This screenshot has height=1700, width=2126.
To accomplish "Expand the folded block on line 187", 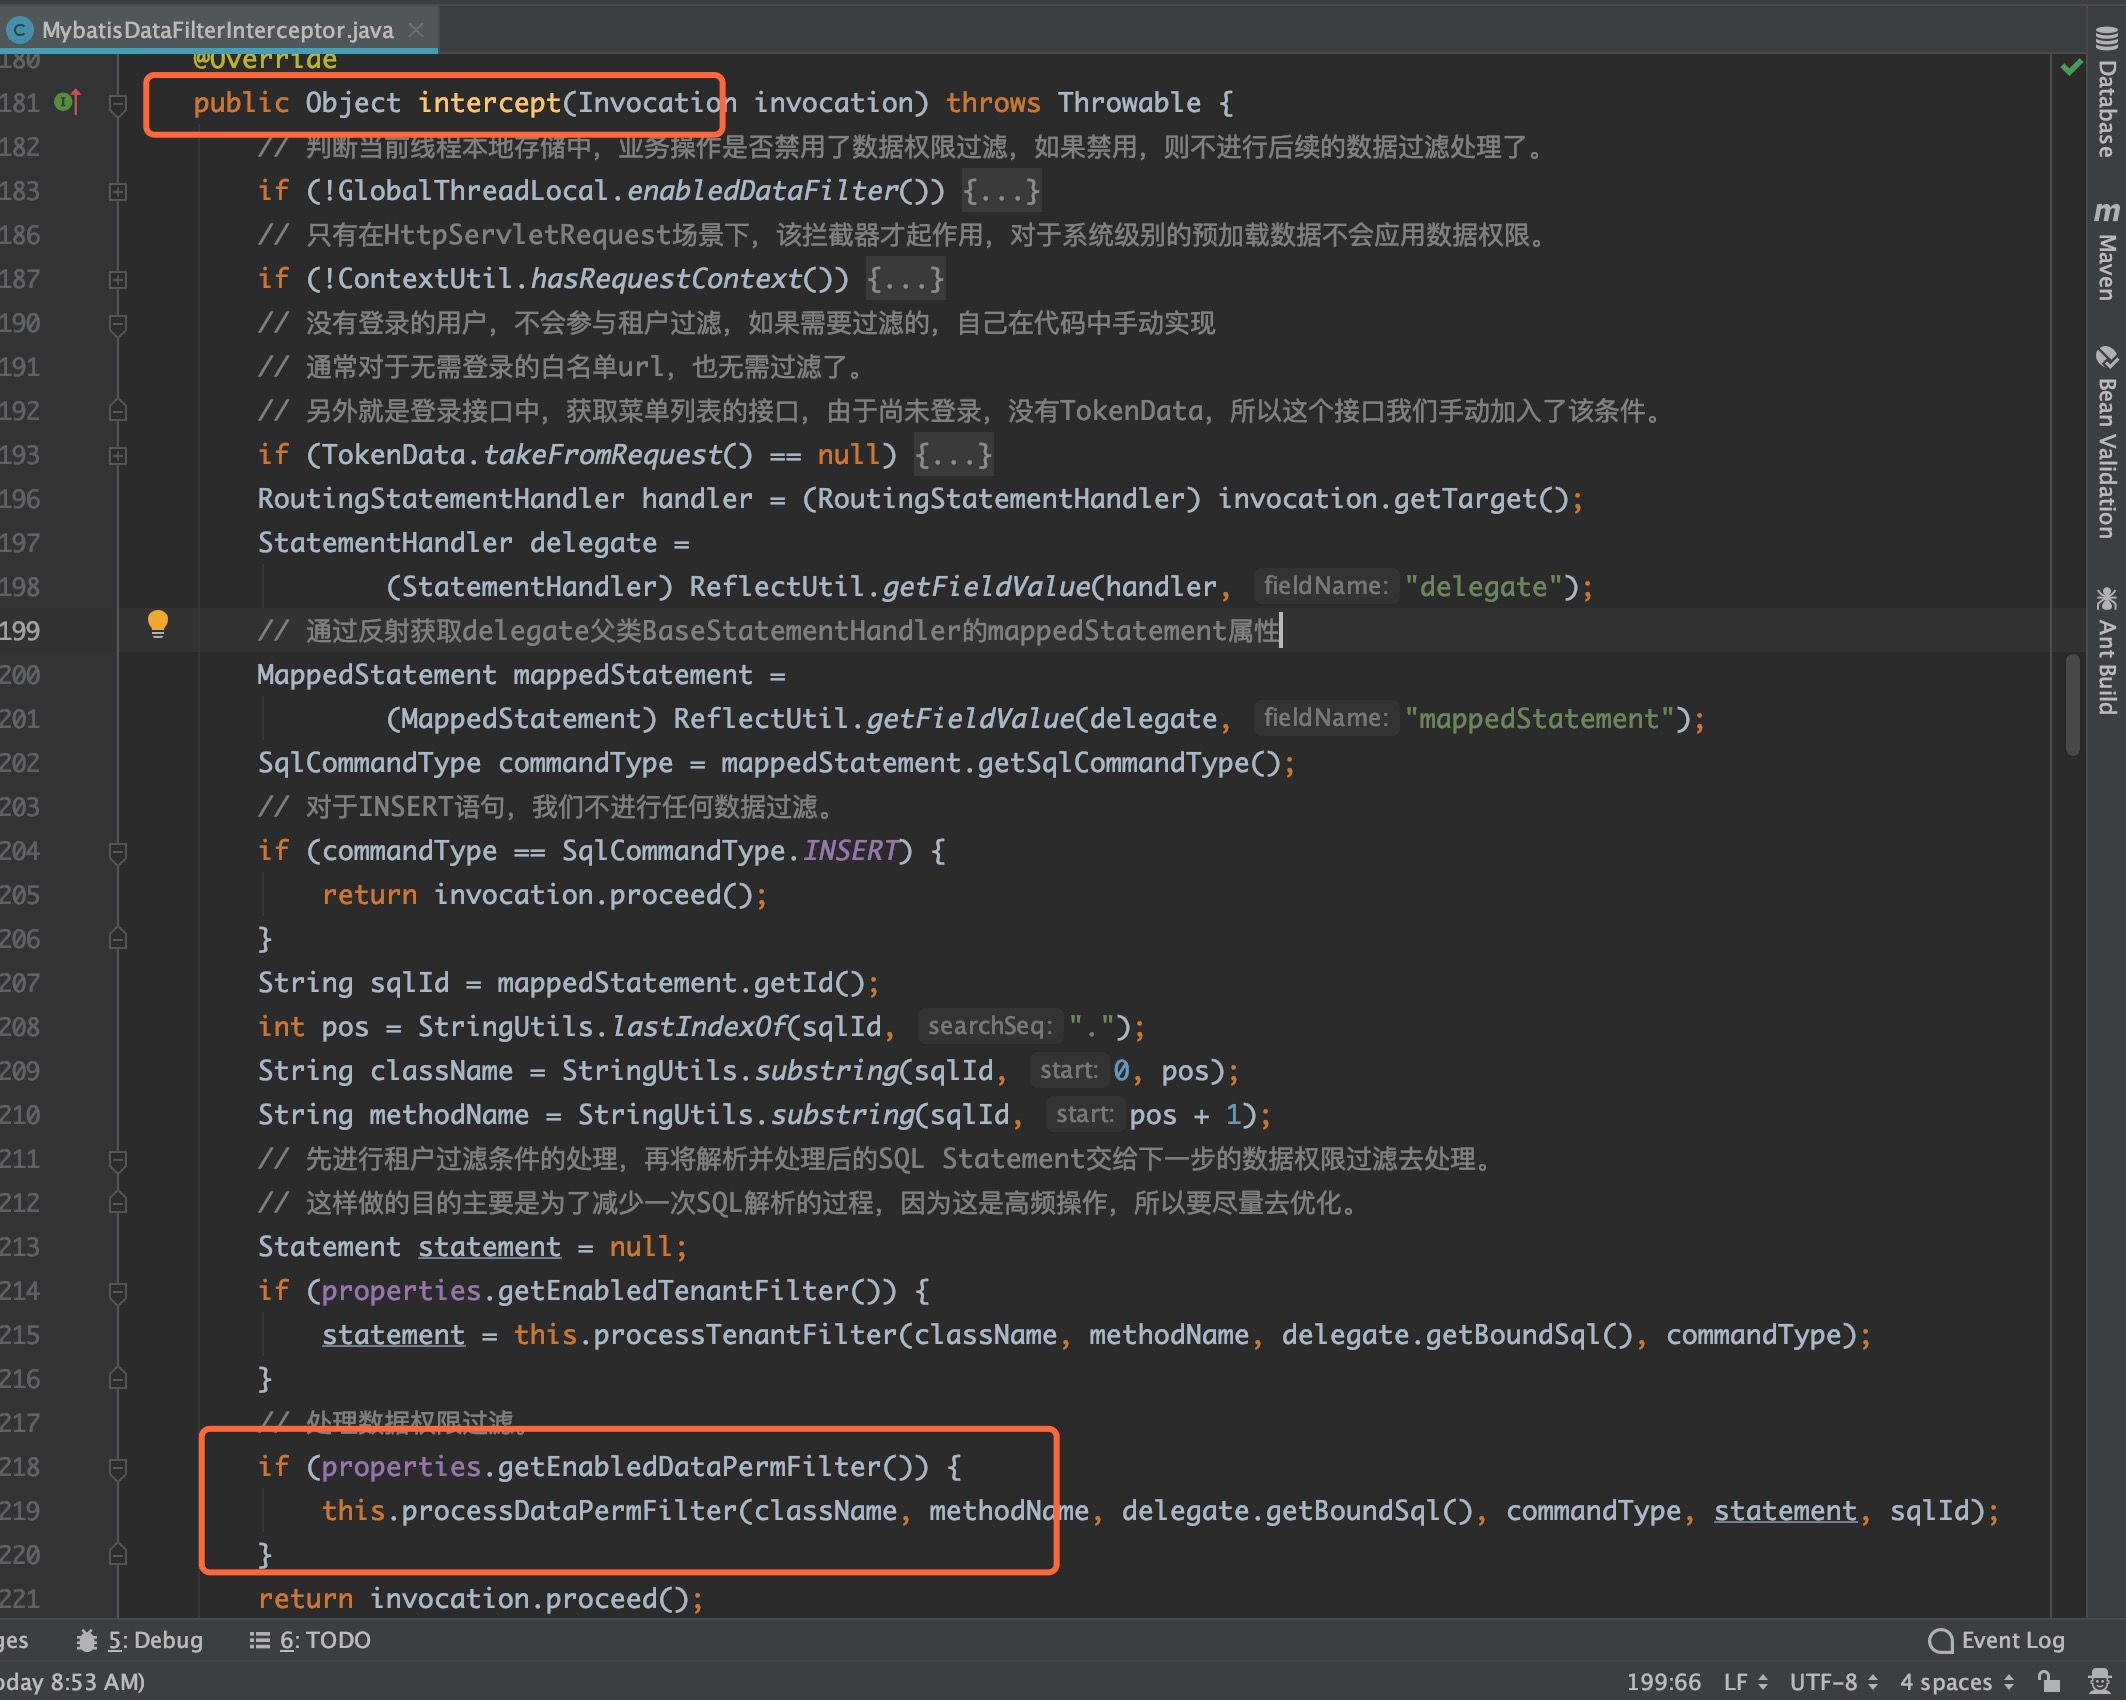I will click(118, 279).
